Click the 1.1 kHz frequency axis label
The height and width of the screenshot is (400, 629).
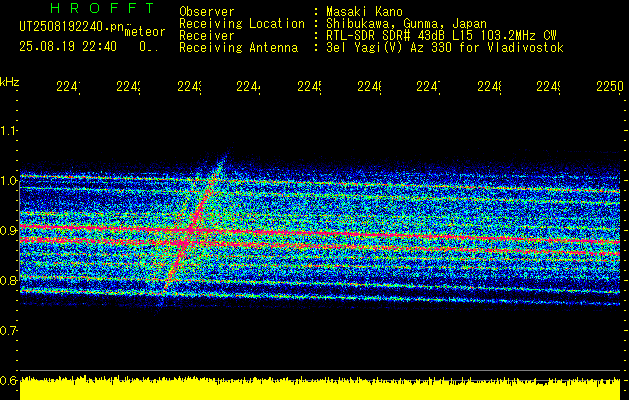(9, 130)
